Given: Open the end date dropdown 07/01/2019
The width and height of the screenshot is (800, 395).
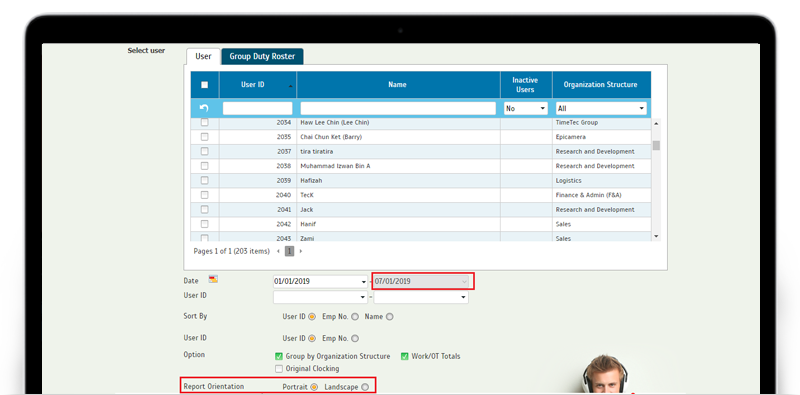Looking at the screenshot, I should [463, 281].
